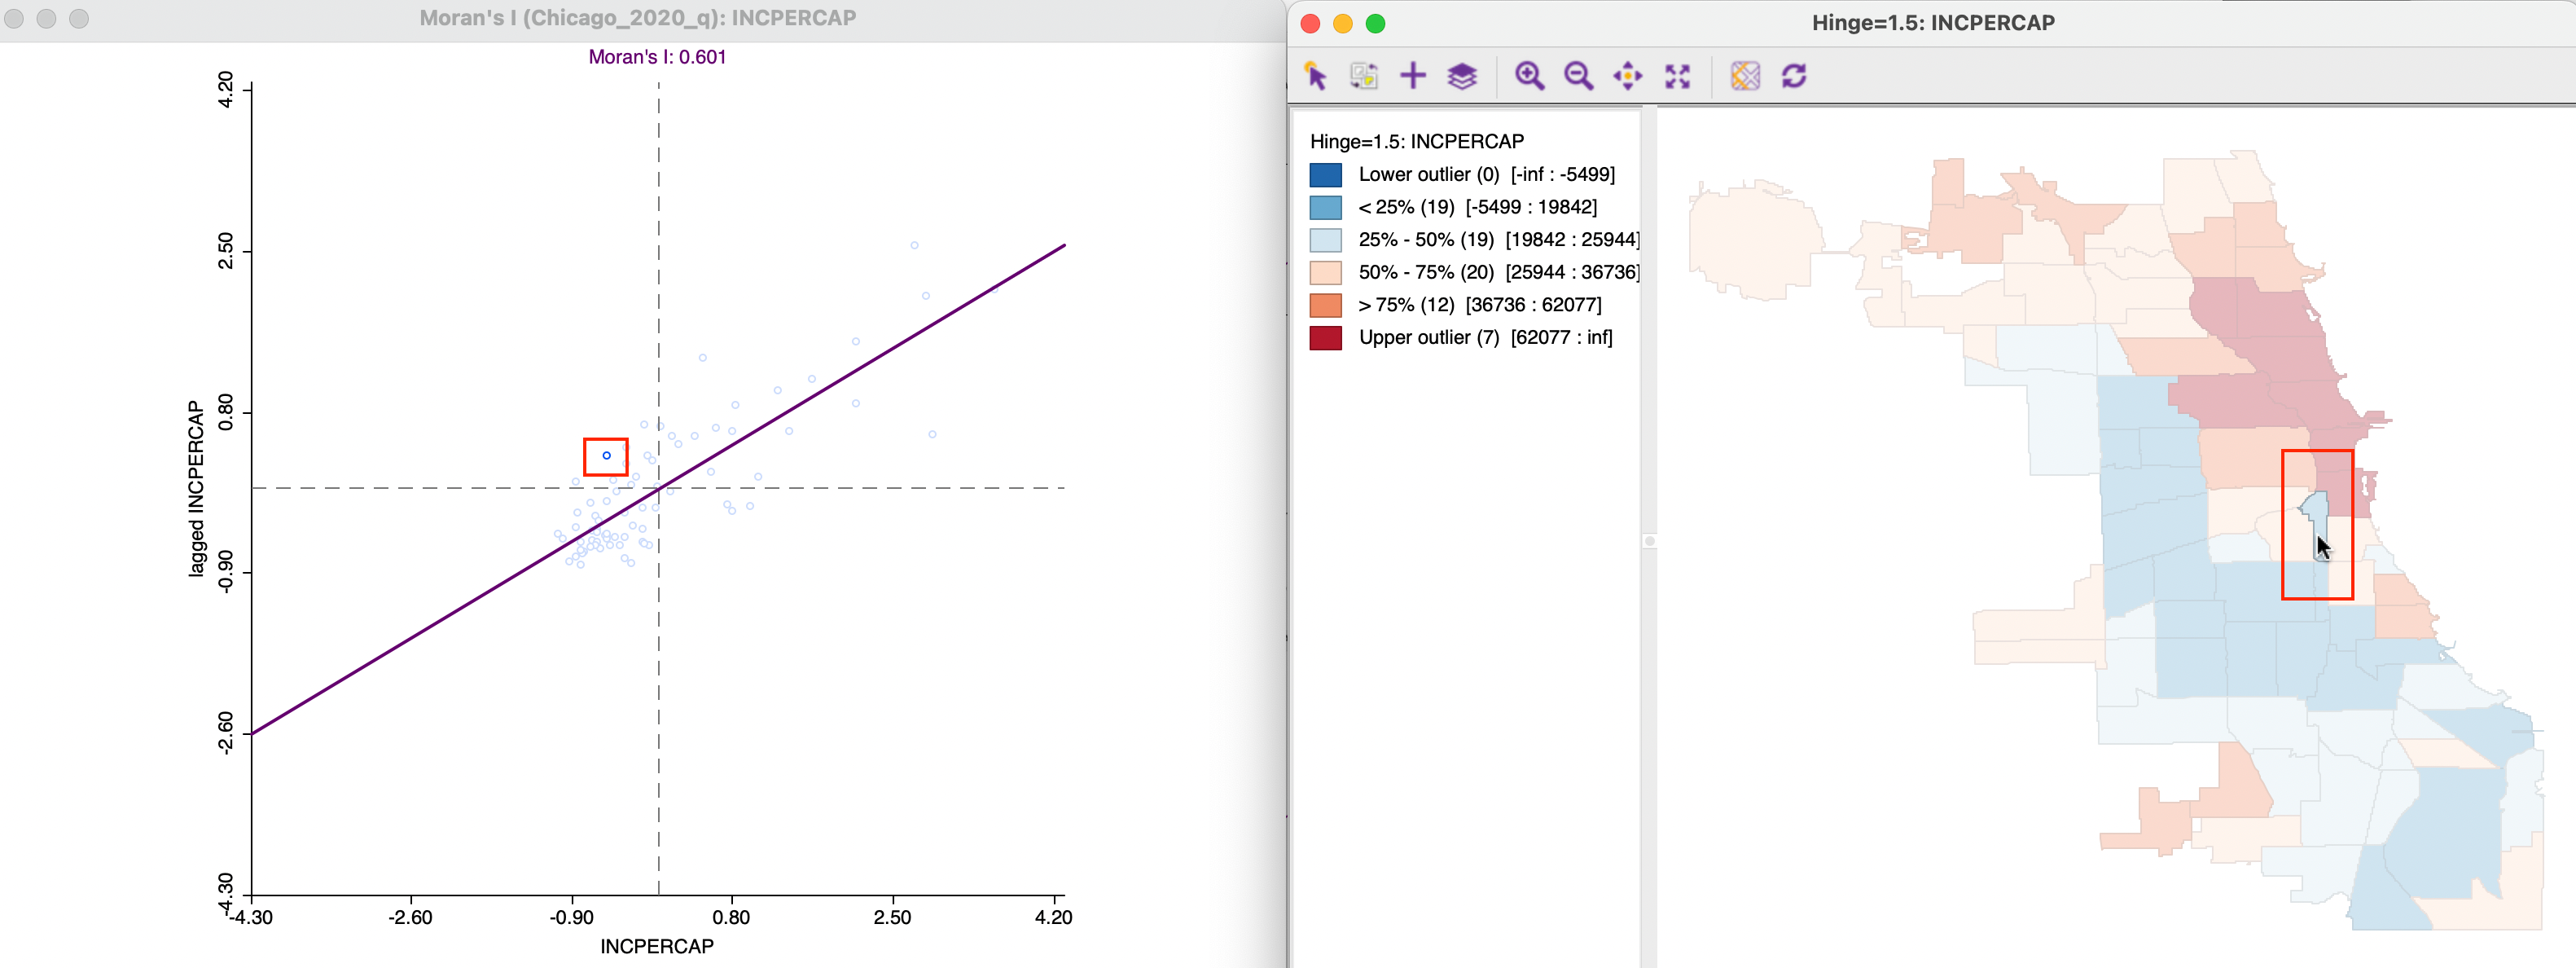The image size is (2576, 968).
Task: Select the Pan four-arrow tool
Action: (x=1628, y=76)
